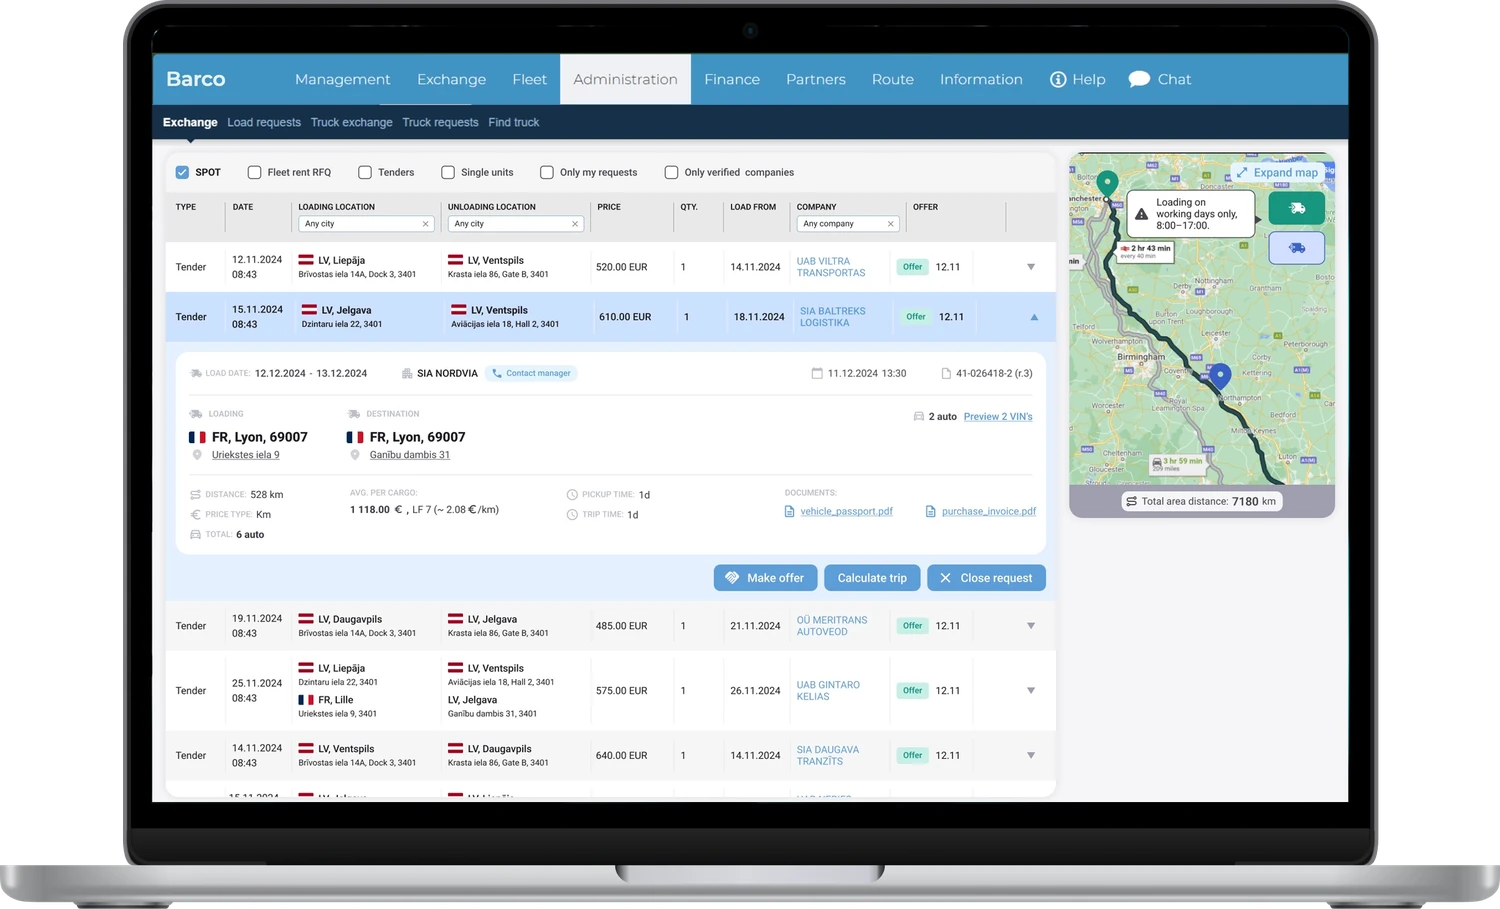This screenshot has height=909, width=1500.
Task: Enable Only my requests checkbox
Action: click(x=547, y=172)
